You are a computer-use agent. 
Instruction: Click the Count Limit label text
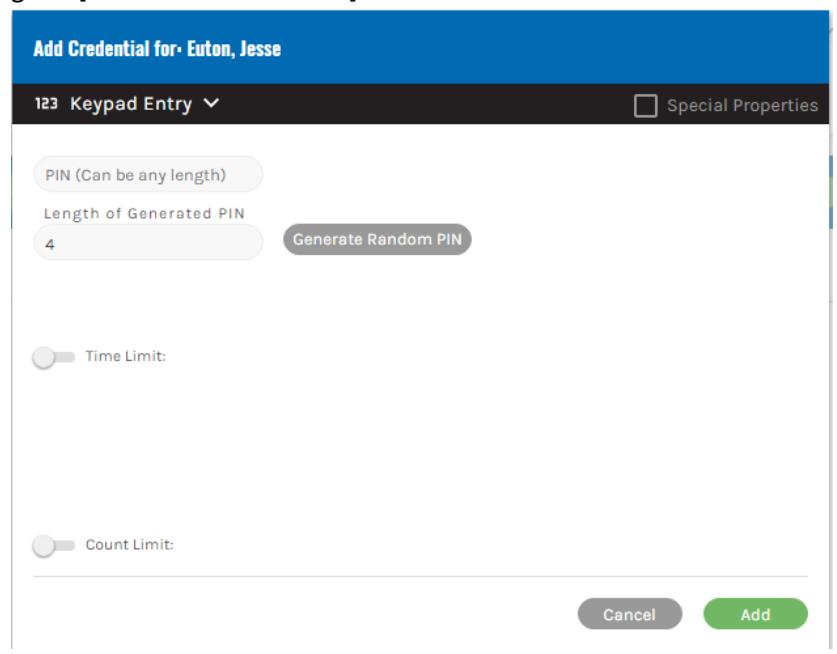pyautogui.click(x=130, y=545)
